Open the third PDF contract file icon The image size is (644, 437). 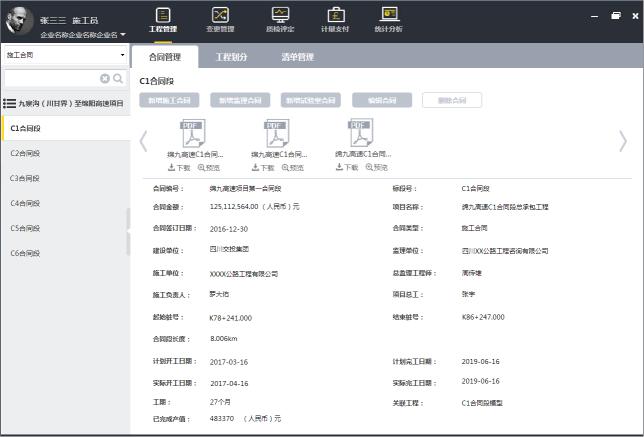point(361,132)
